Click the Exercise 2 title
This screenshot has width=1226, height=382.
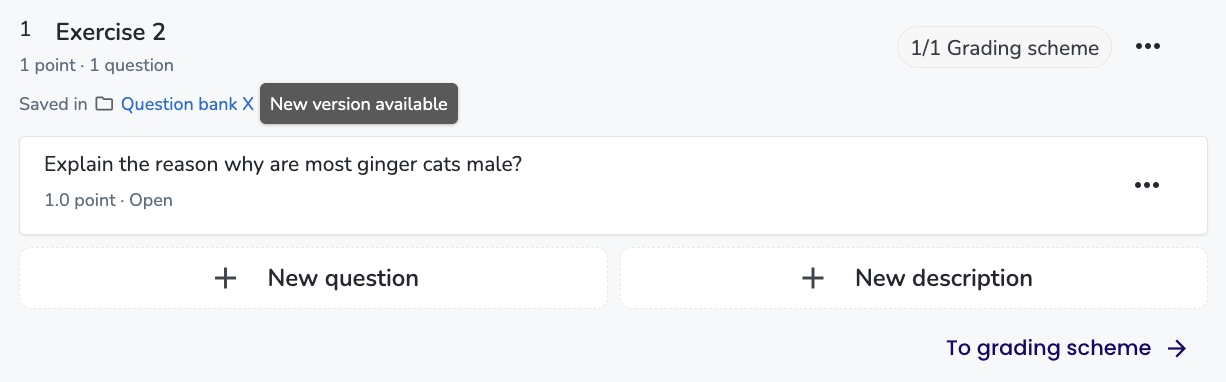click(111, 32)
